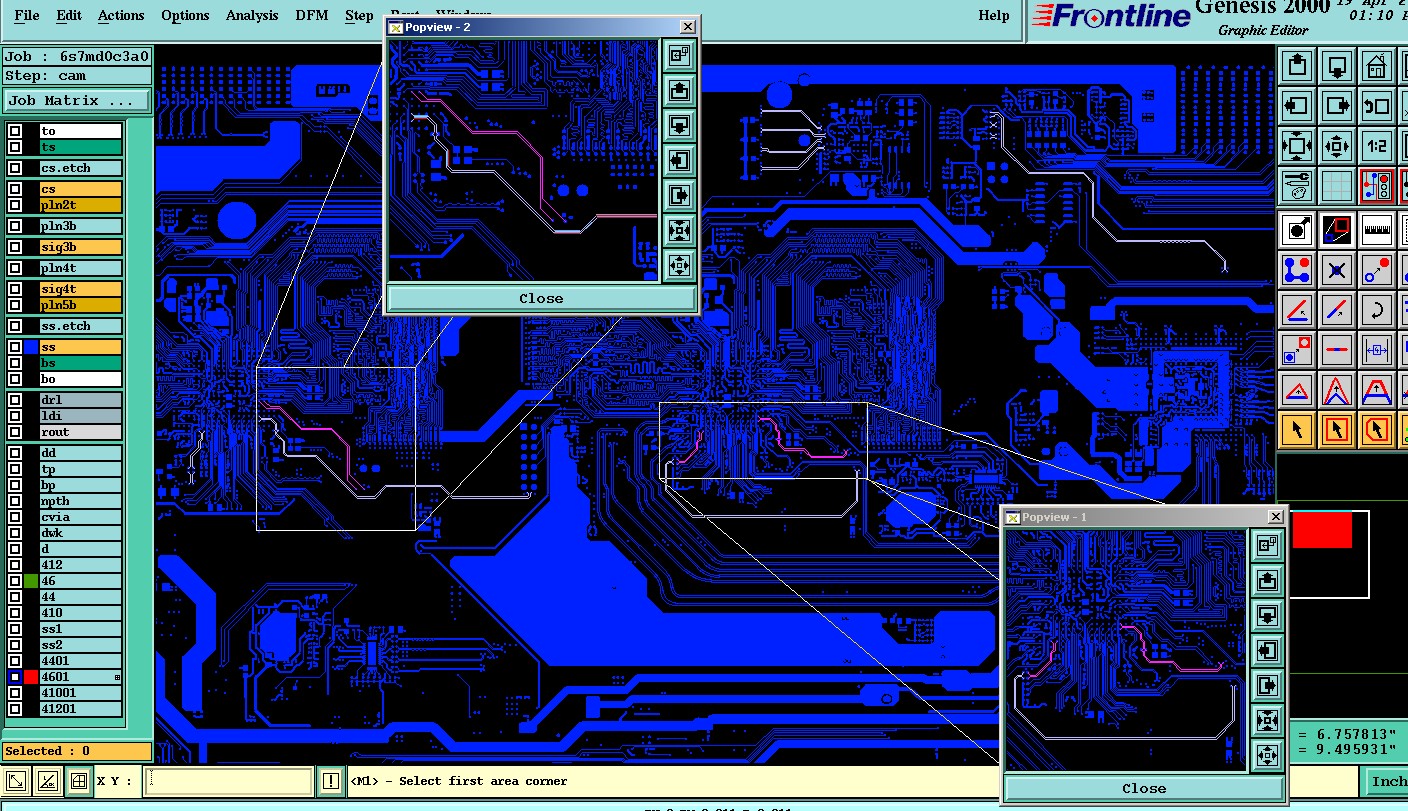Click the pan up arrow icon in right toolbar
The image size is (1408, 811).
point(1297,67)
